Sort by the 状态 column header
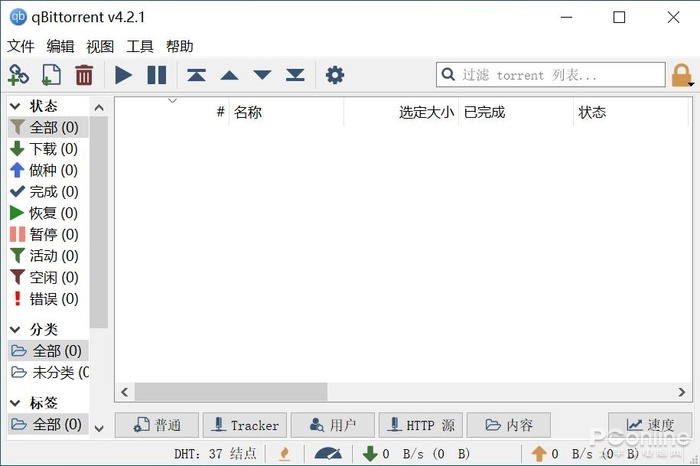700x466 pixels. [630, 112]
